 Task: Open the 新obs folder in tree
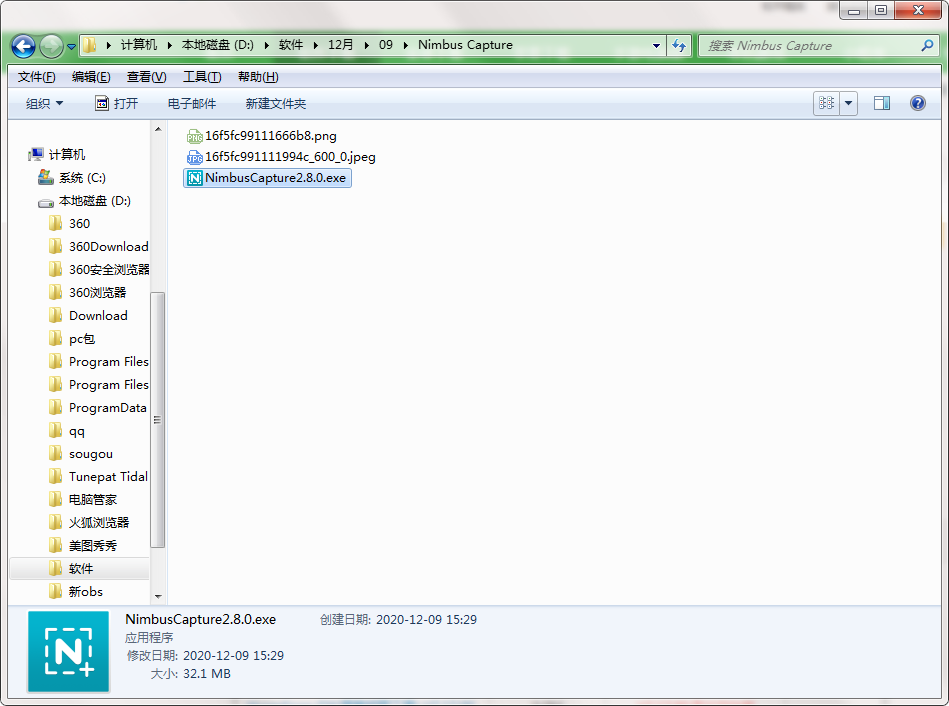click(x=76, y=592)
